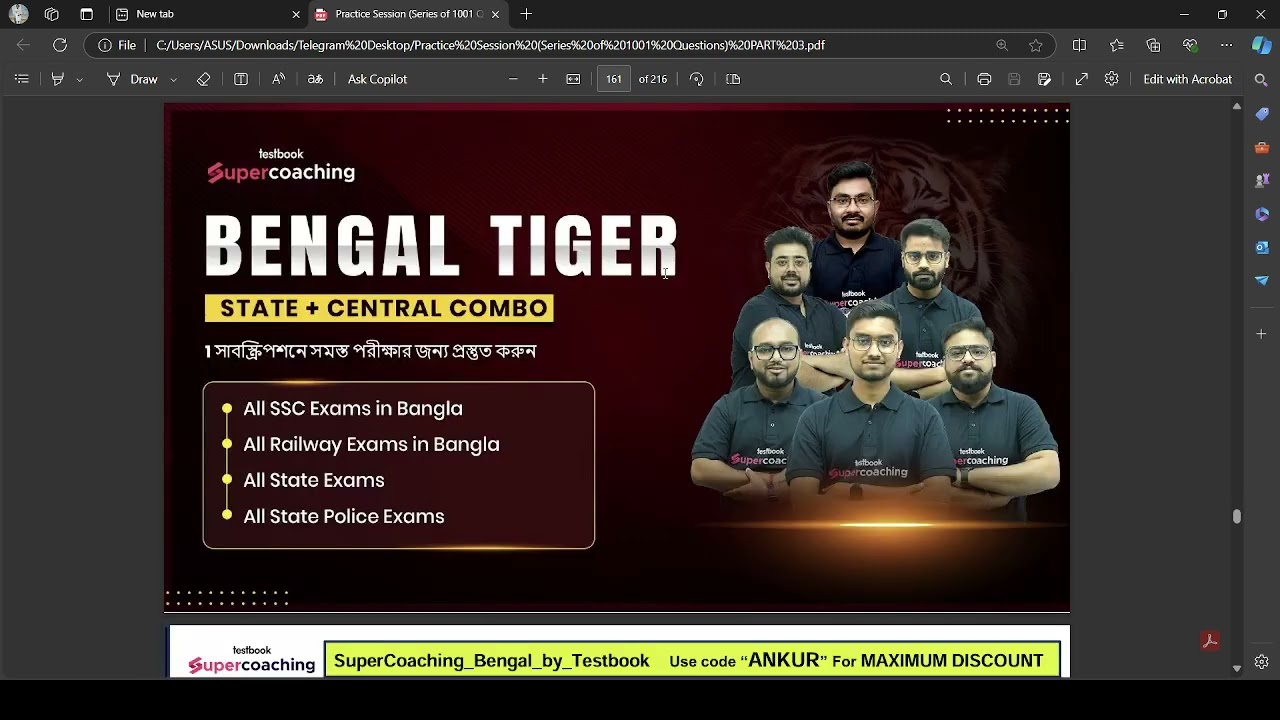This screenshot has height=720, width=1280.
Task: Open the sidebar Tools briefcase icon
Action: [x=1262, y=148]
